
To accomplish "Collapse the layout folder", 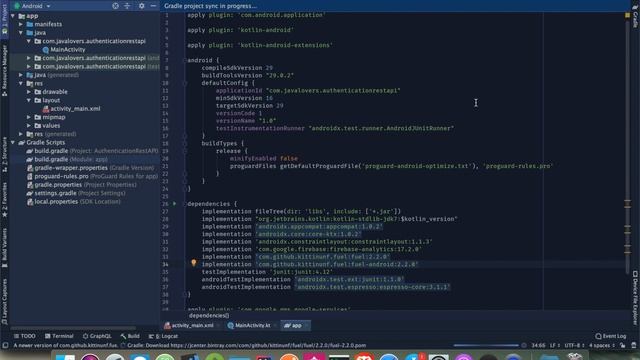I will [x=29, y=100].
